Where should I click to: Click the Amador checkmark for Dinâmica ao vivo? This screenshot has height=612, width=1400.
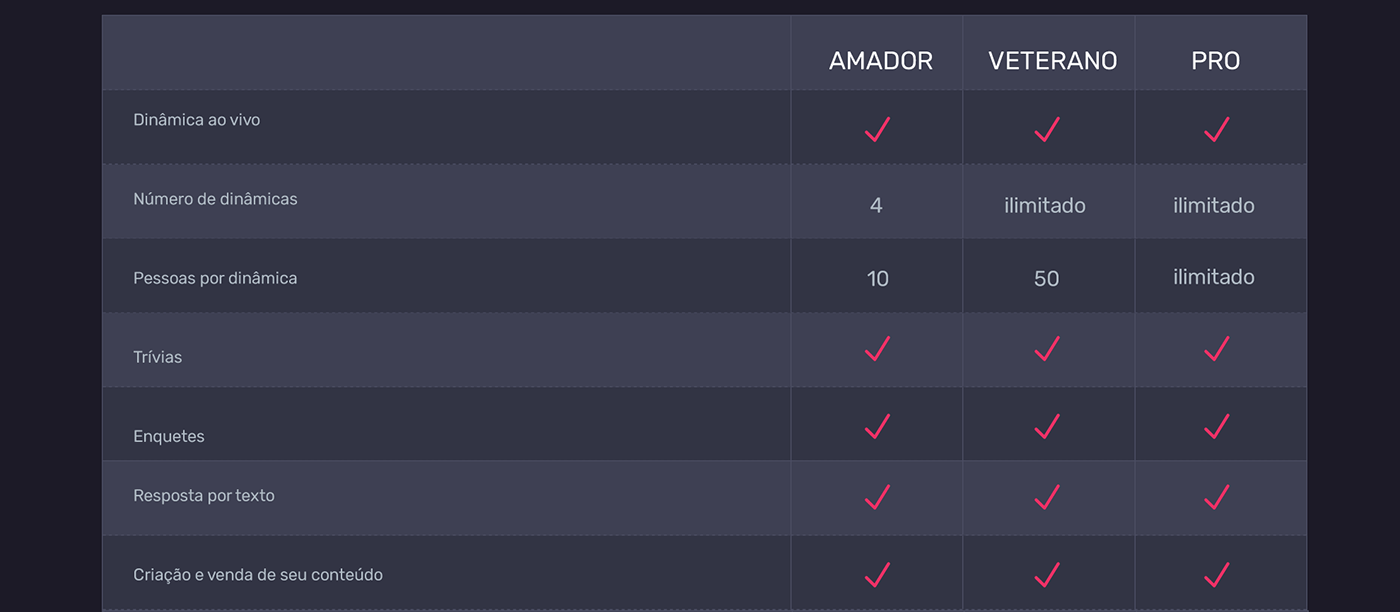click(877, 129)
